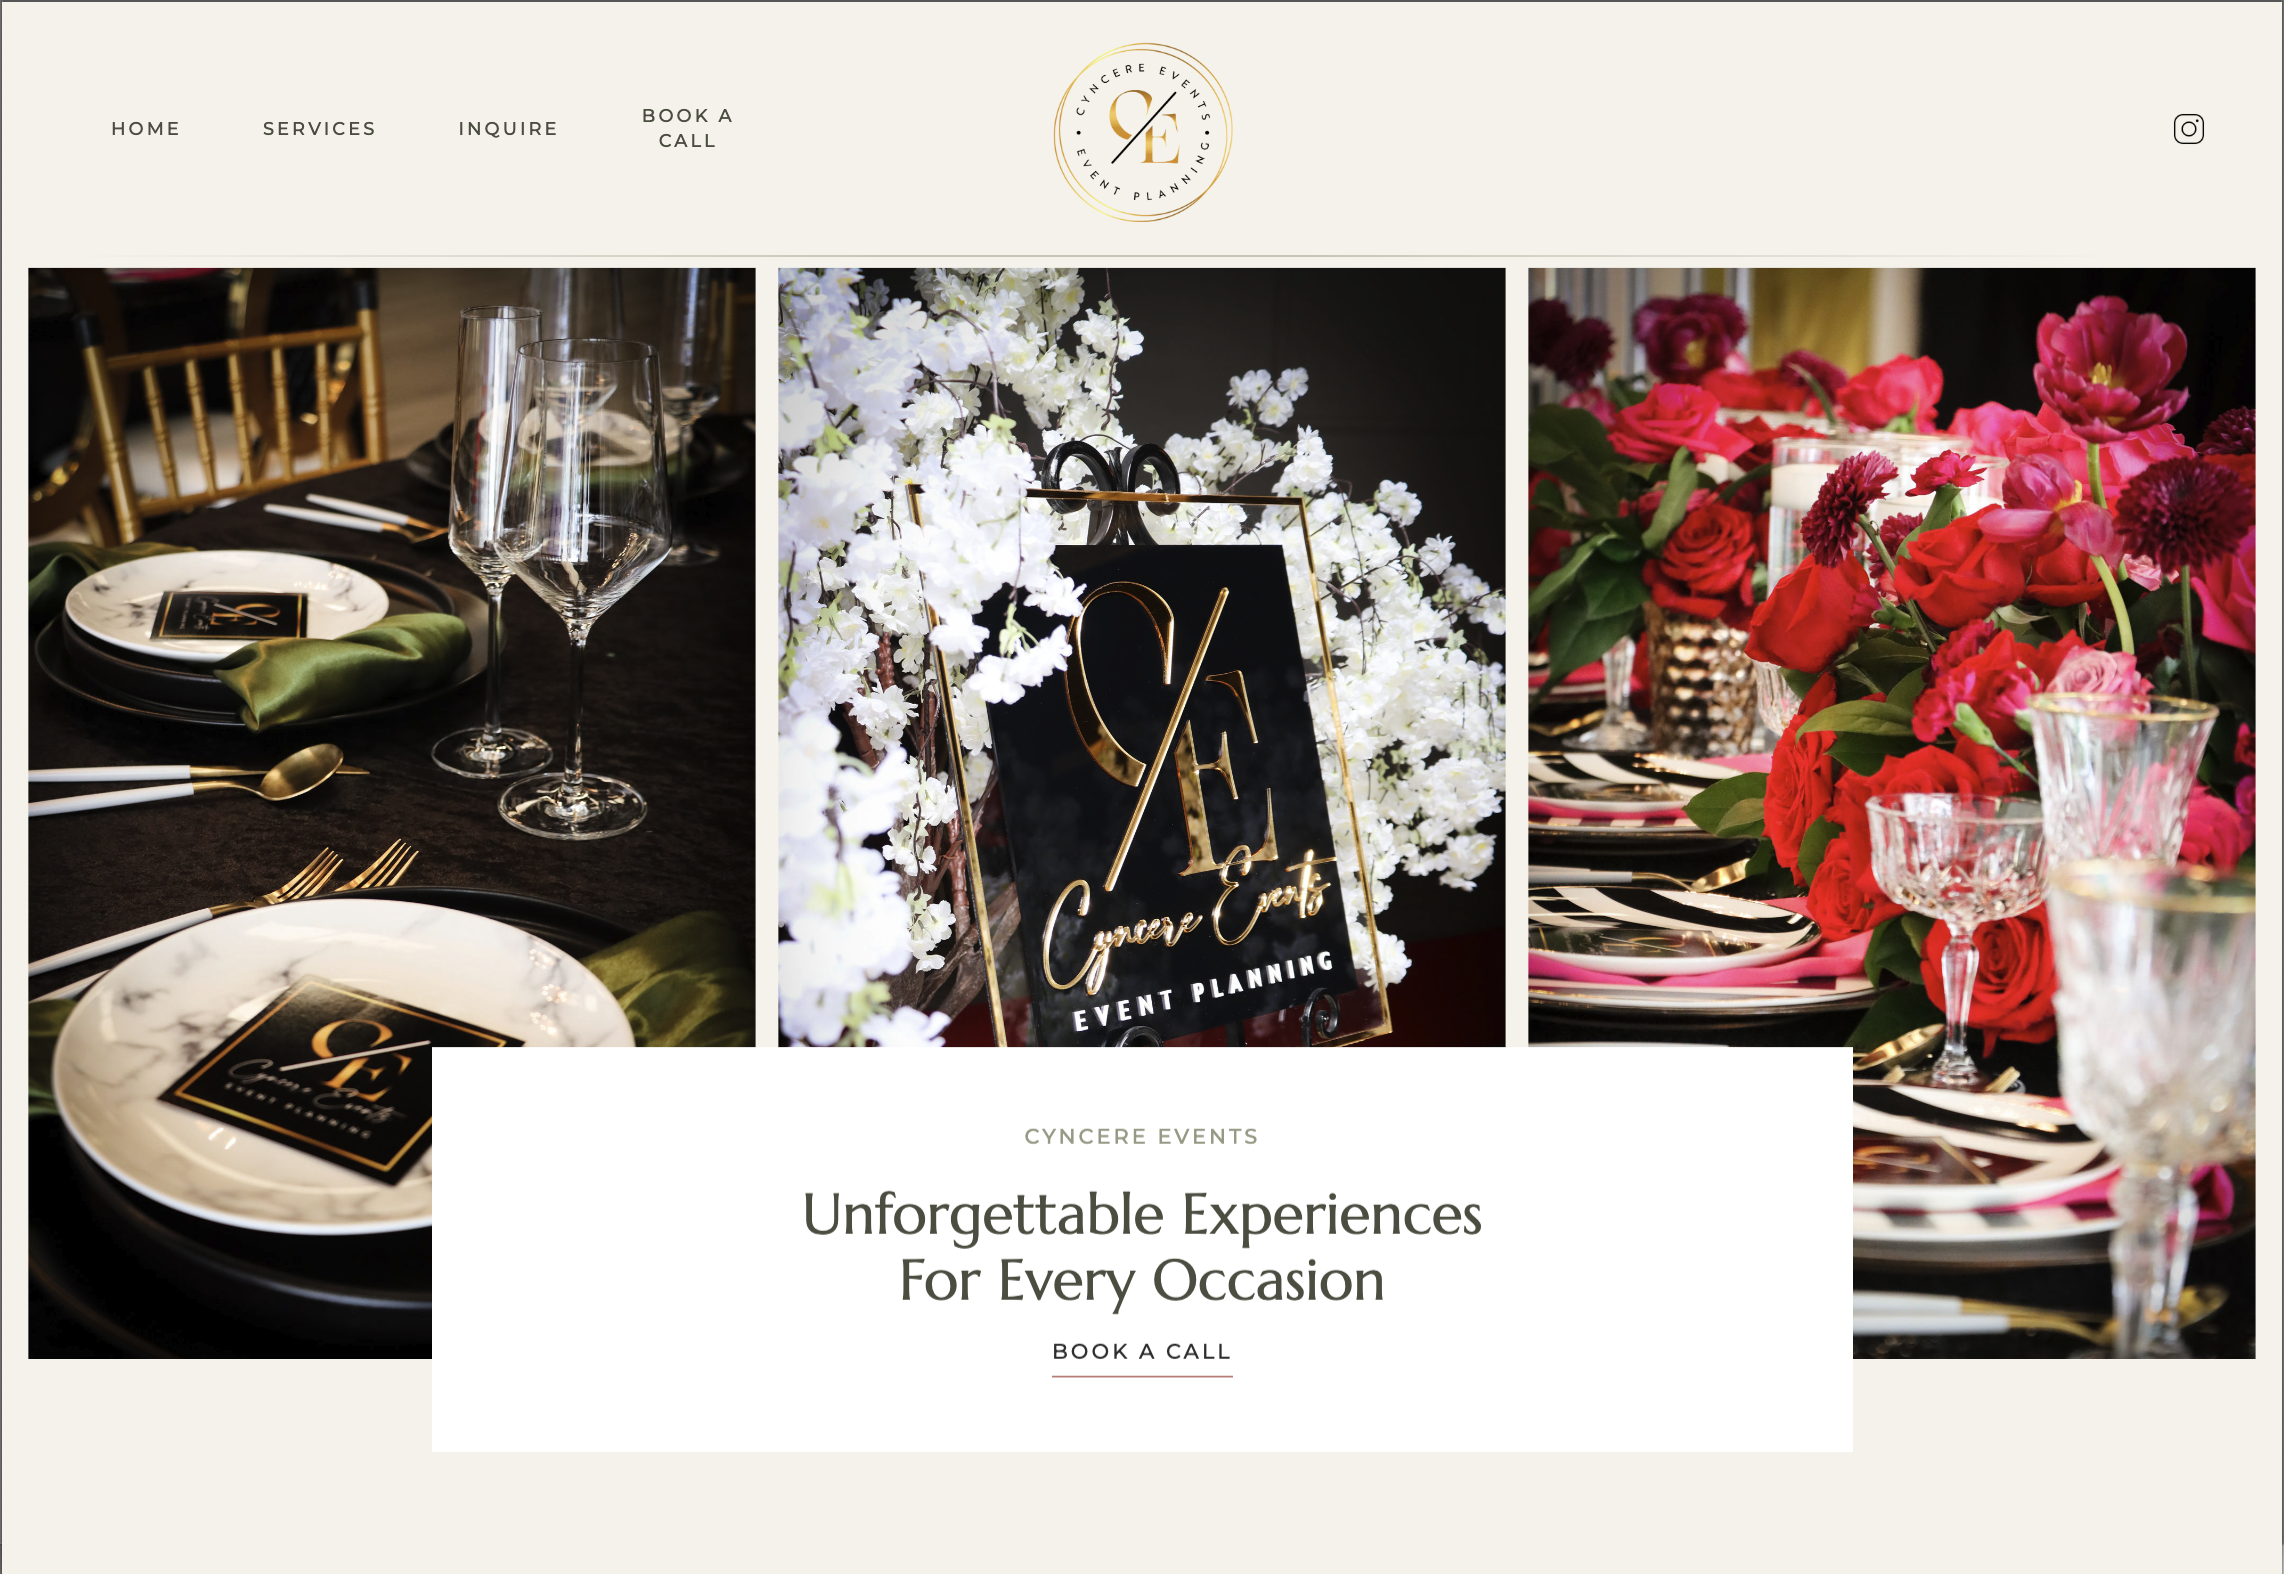
Task: Click the Unforgettable Experiences headline text
Action: click(x=1142, y=1246)
